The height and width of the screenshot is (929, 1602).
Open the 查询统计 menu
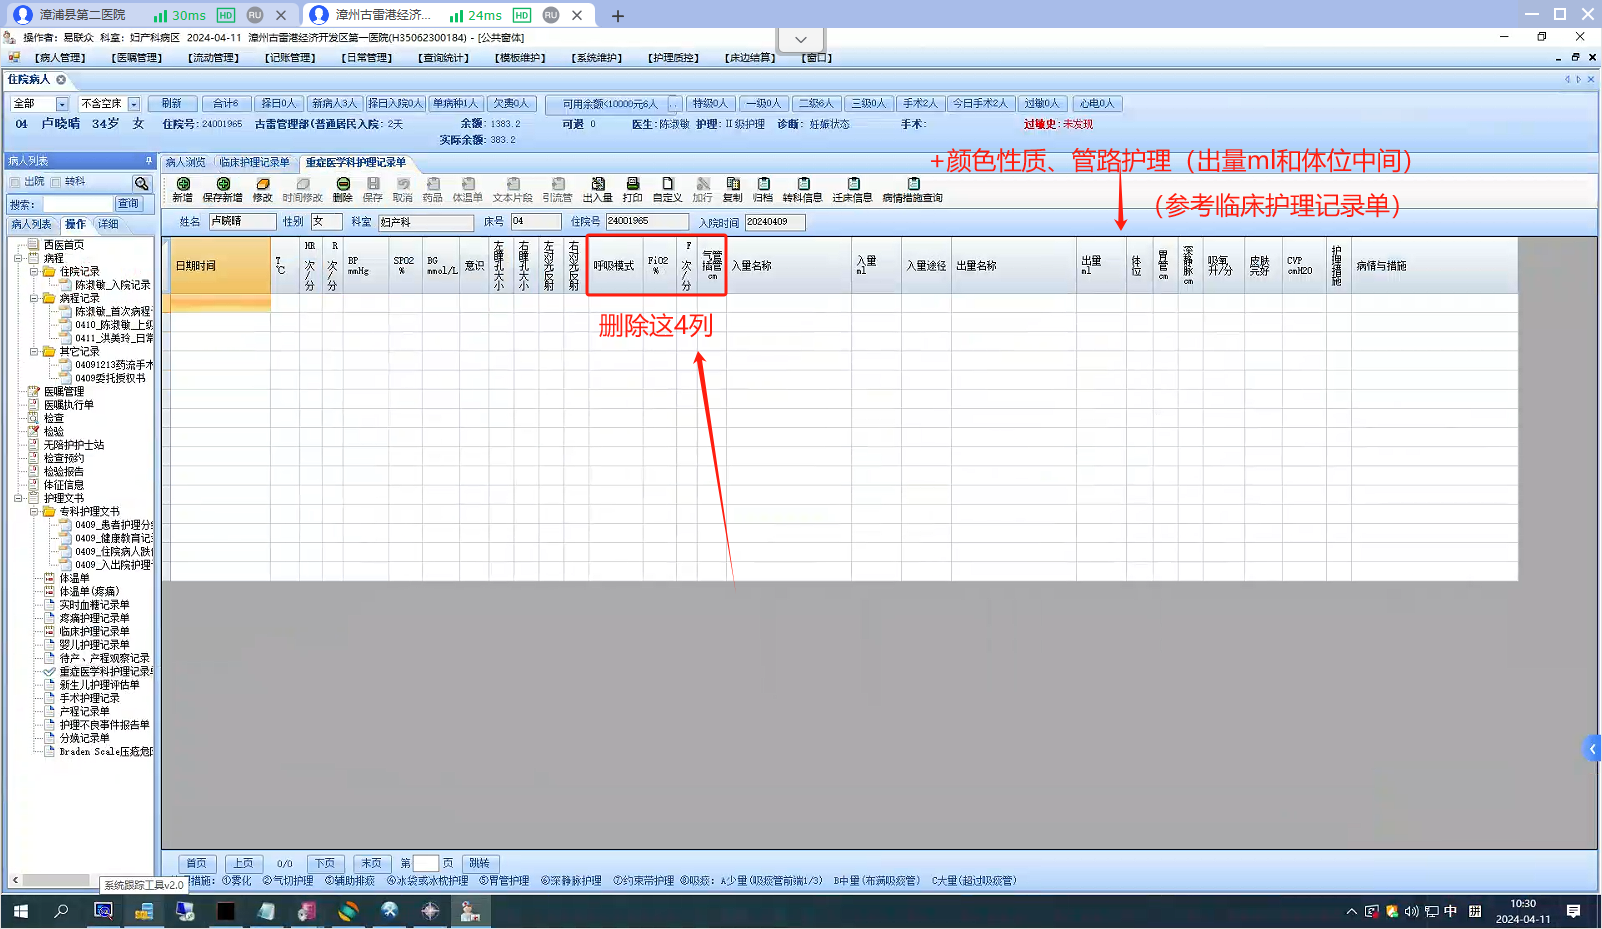(x=443, y=58)
